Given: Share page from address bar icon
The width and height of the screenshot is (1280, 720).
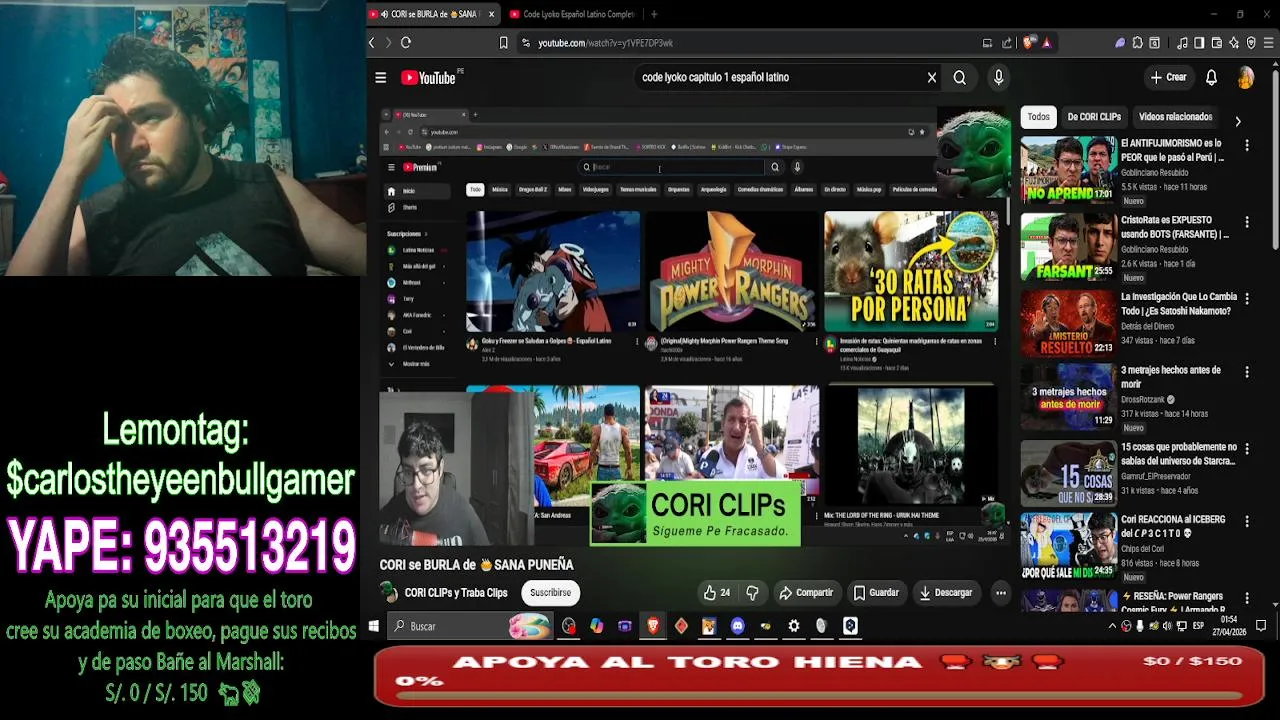Looking at the screenshot, I should (x=1007, y=43).
